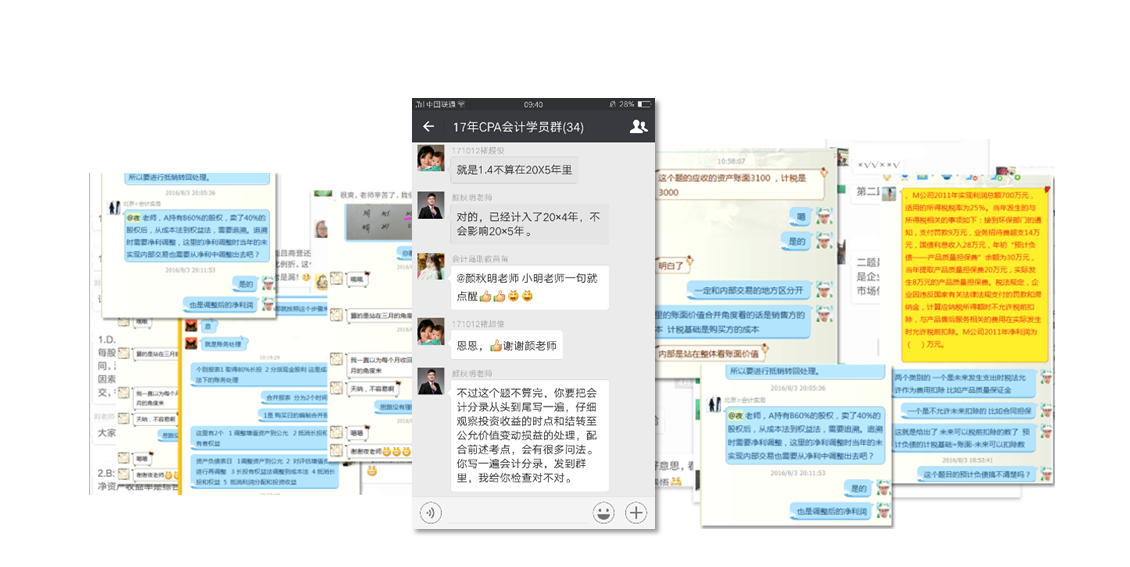
Task: Tap the back arrow in chat header
Action: click(x=429, y=127)
